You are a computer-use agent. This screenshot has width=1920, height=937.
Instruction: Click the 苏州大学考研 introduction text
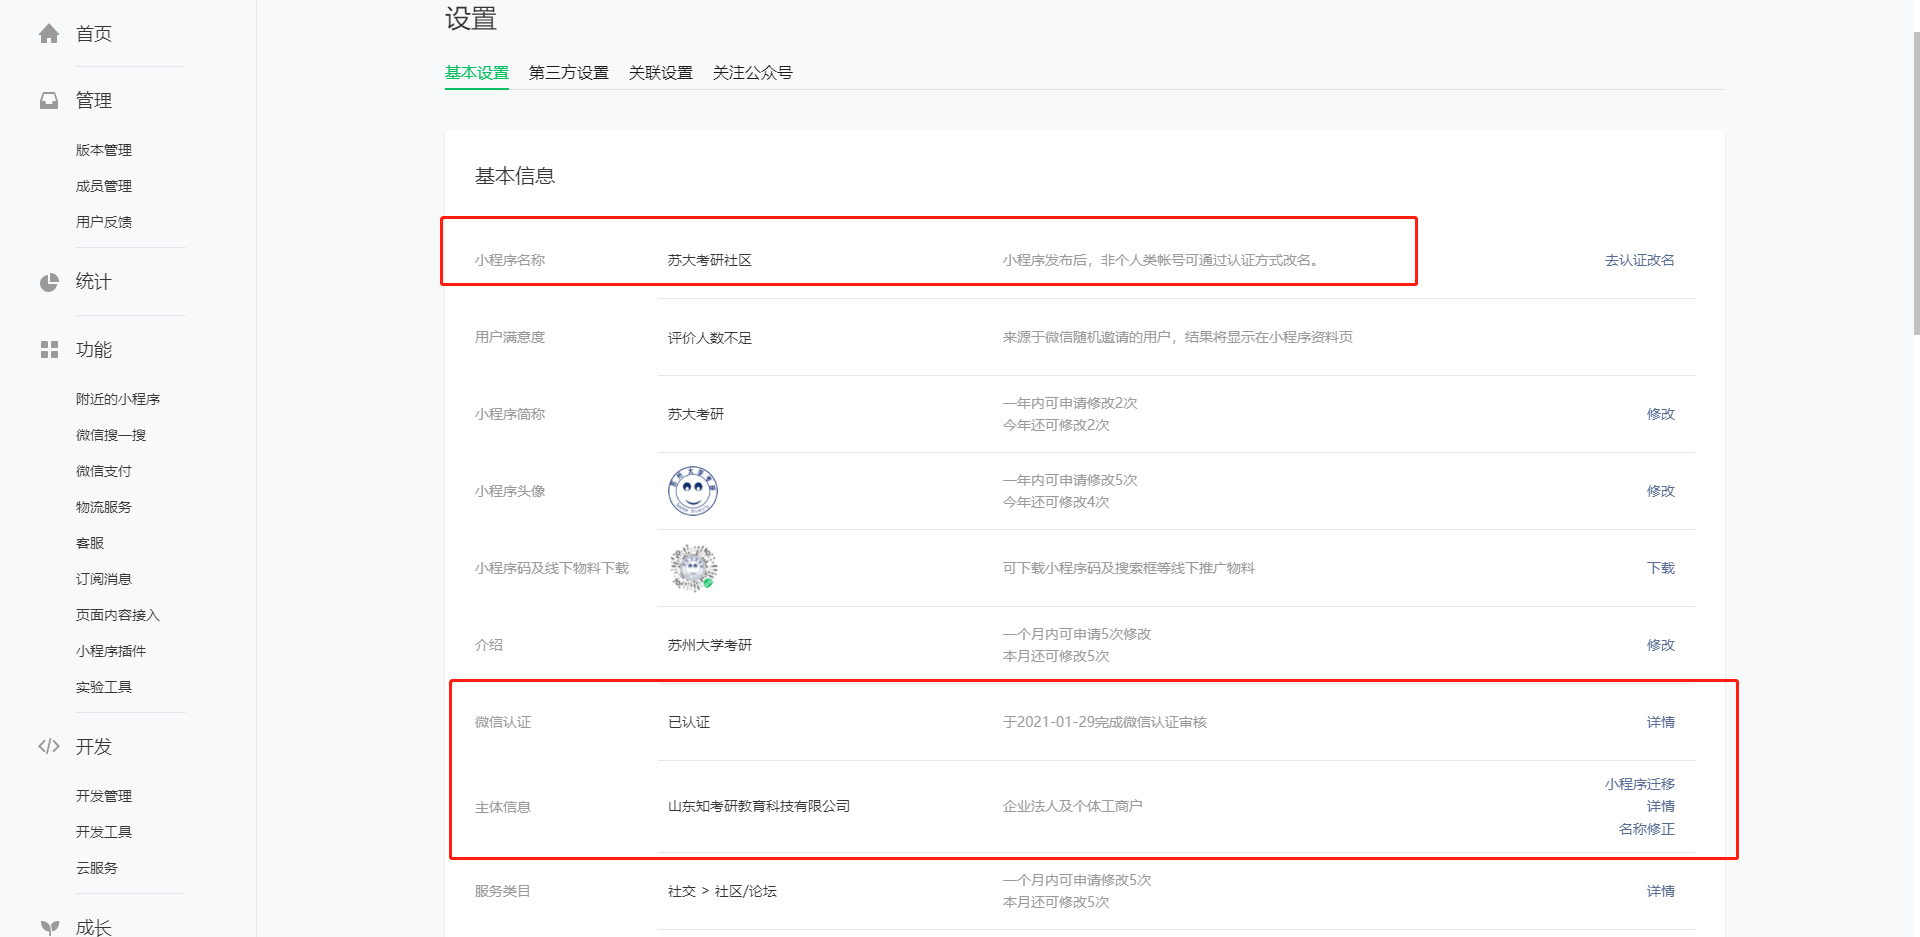[710, 645]
